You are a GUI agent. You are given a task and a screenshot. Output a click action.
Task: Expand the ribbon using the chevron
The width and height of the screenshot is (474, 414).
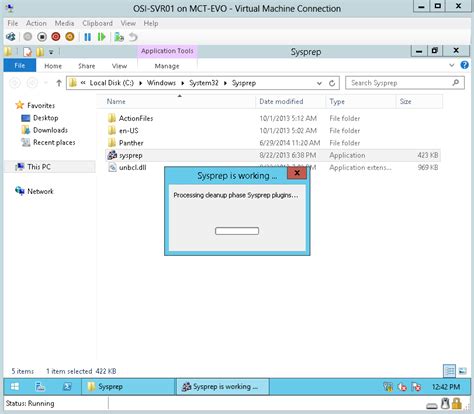452,65
